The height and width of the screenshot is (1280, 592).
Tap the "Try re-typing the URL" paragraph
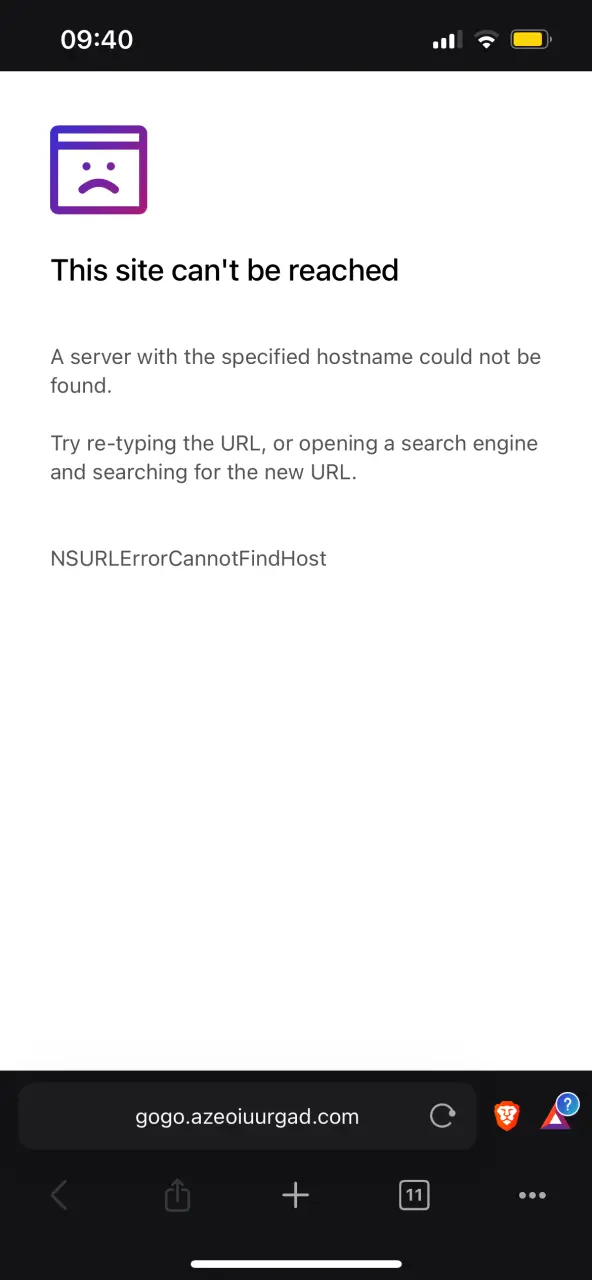click(295, 457)
